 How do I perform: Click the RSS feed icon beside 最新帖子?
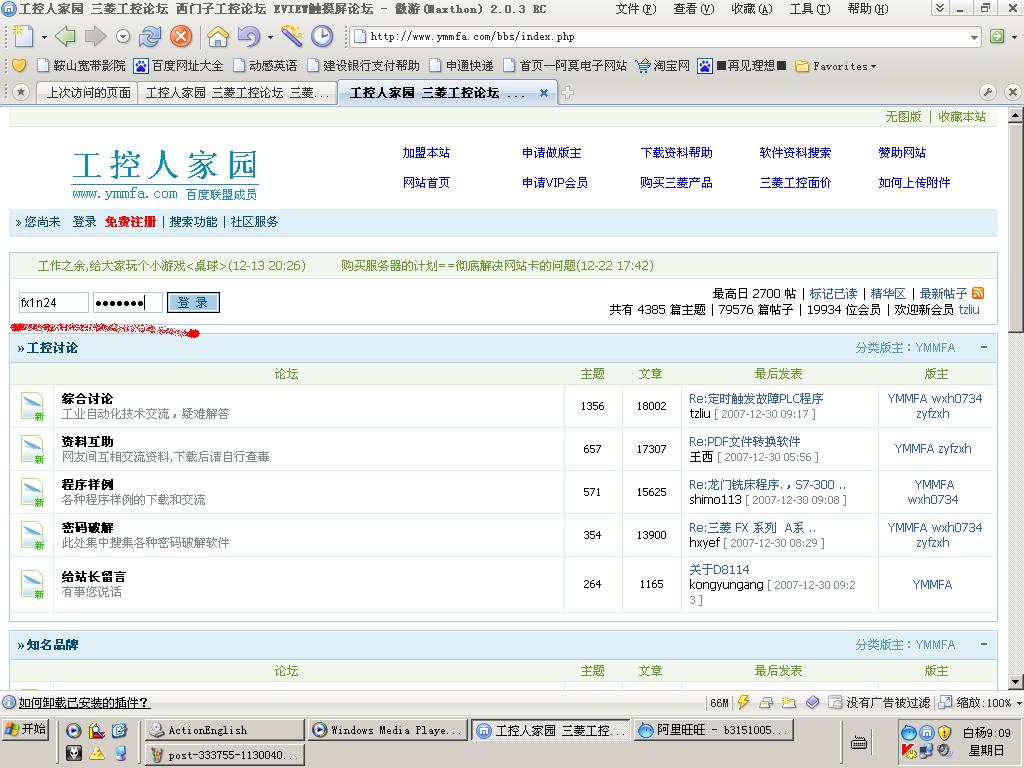978,293
